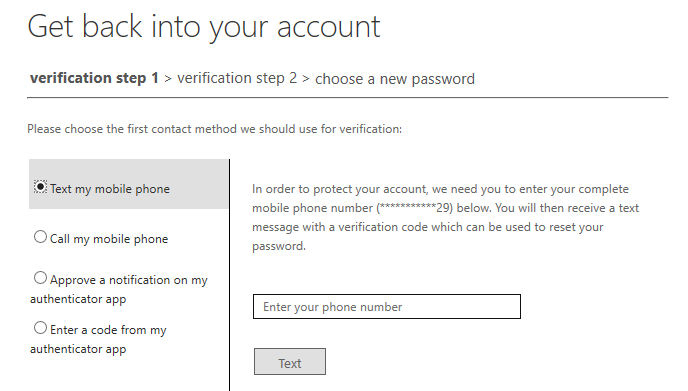Pick the 'Enter a code from my authenticator app' radio
Viewport: 688px width, 391px height.
[x=40, y=328]
